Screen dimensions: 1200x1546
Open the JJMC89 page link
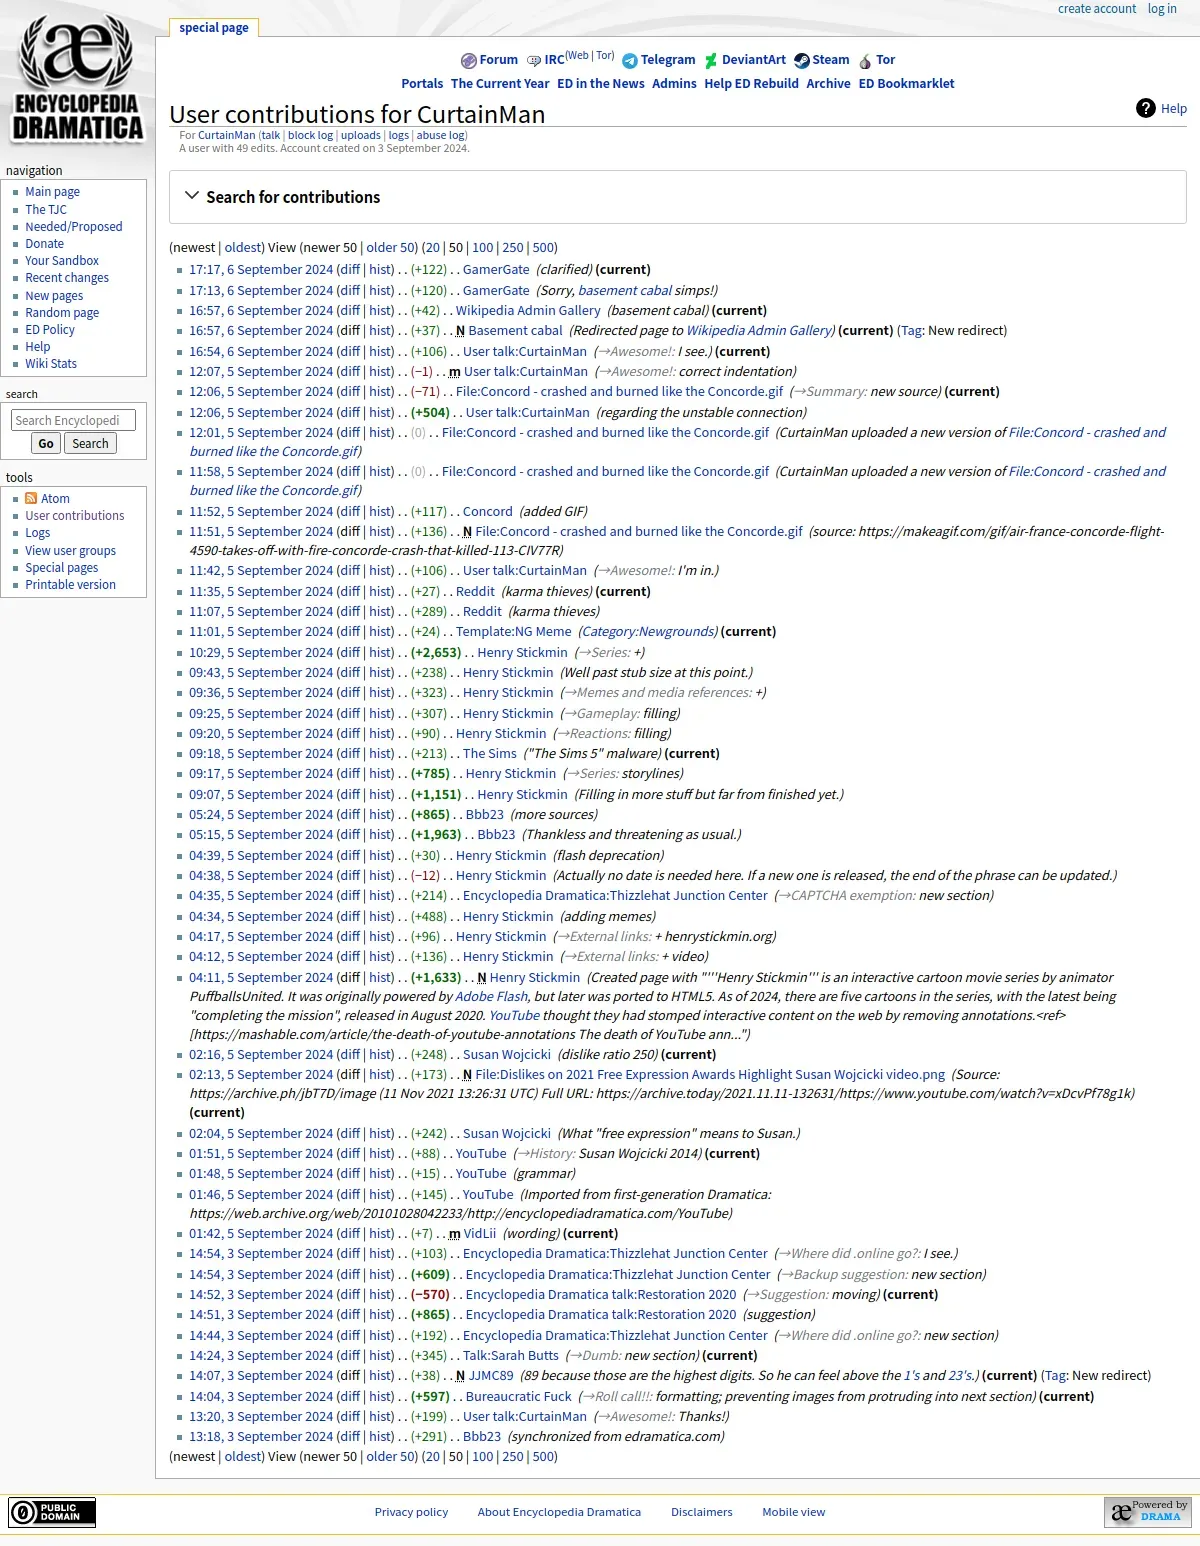click(x=491, y=1376)
